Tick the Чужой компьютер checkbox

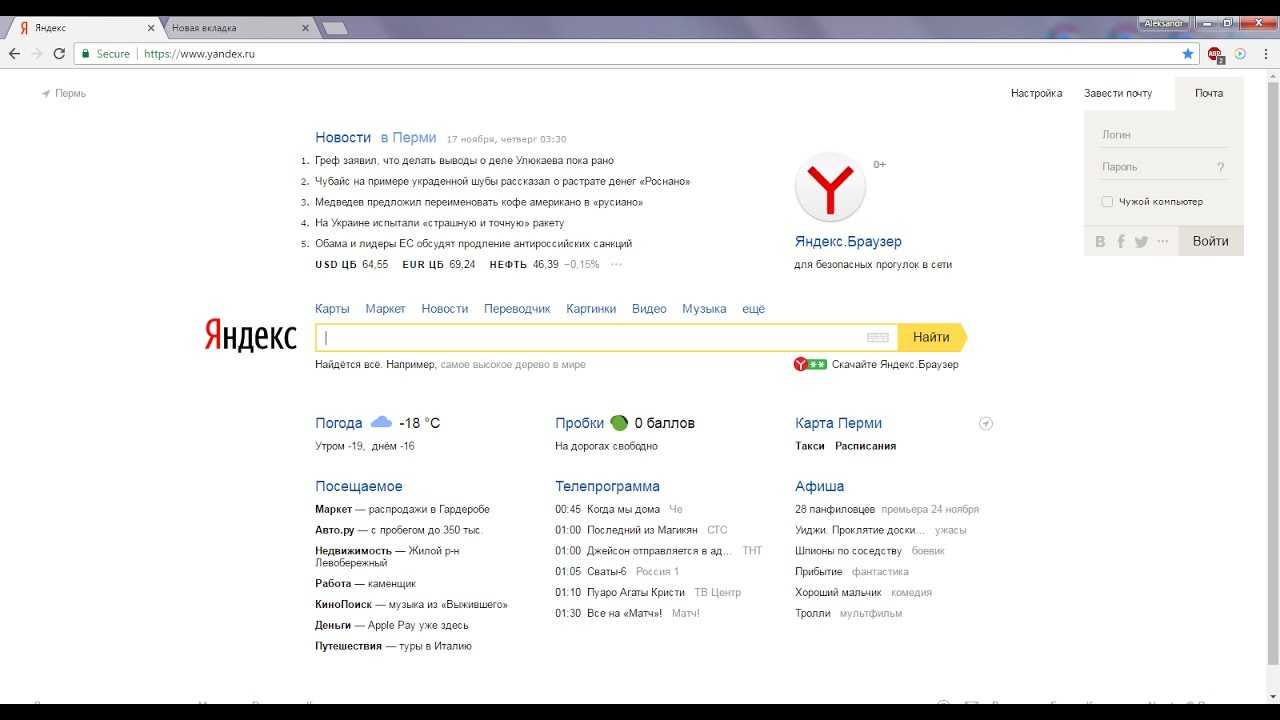point(1107,202)
